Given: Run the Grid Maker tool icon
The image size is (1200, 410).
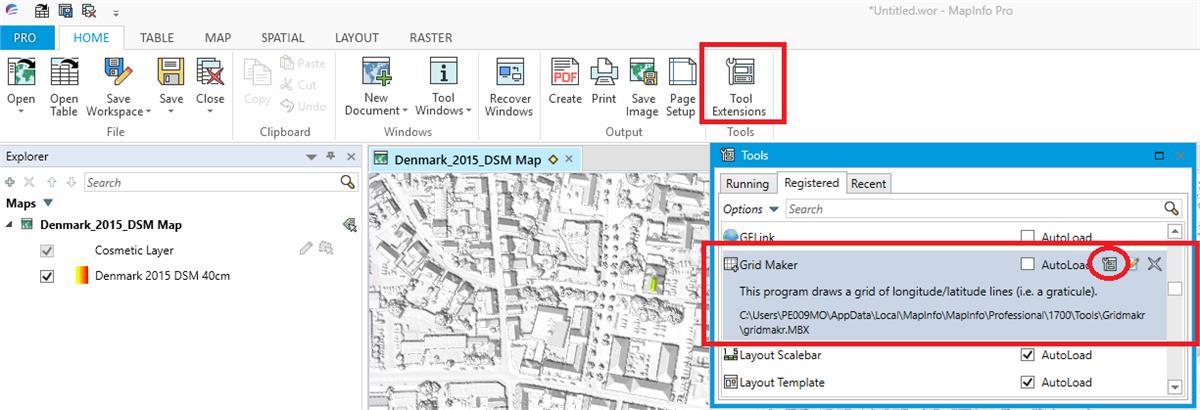Looking at the screenshot, I should coord(1109,265).
